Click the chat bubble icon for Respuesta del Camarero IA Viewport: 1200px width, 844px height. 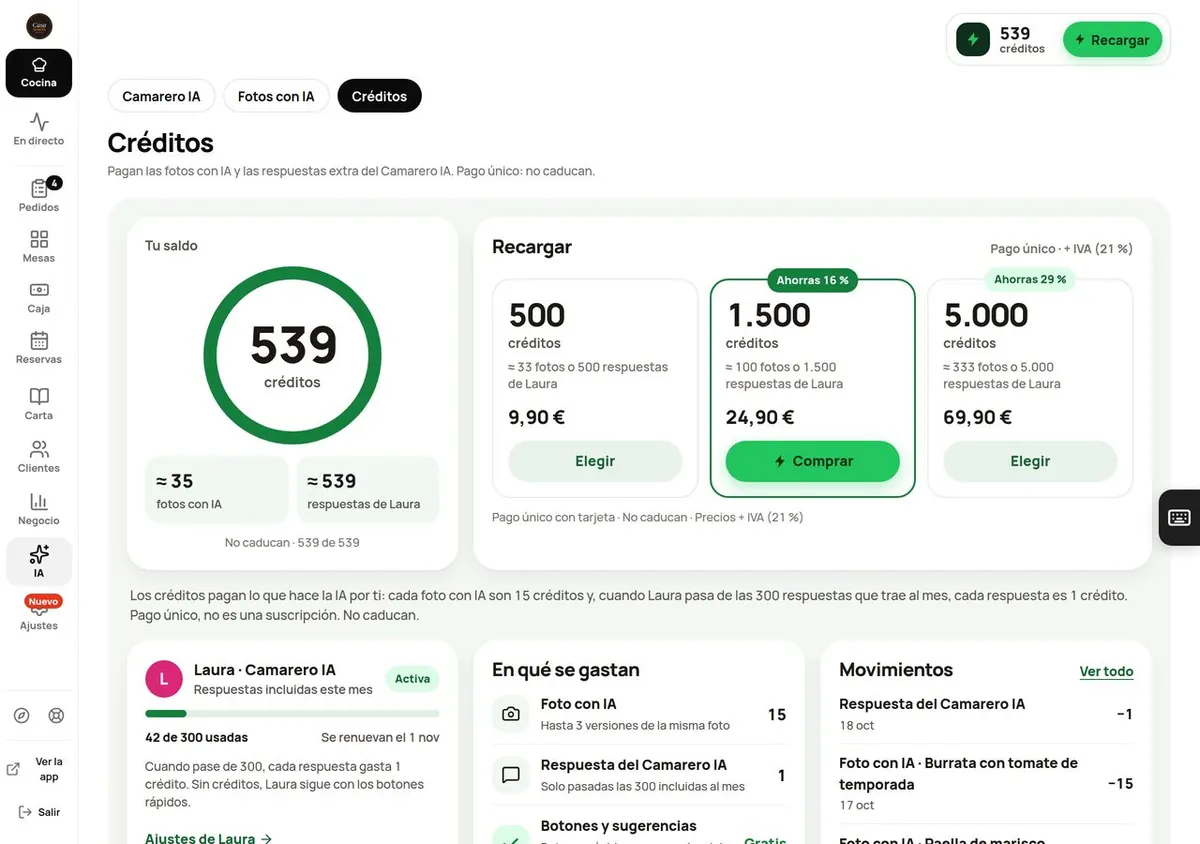click(x=511, y=775)
